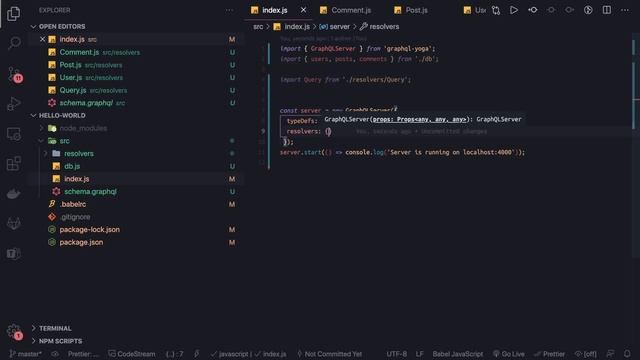Collapse the src folder

64,141
